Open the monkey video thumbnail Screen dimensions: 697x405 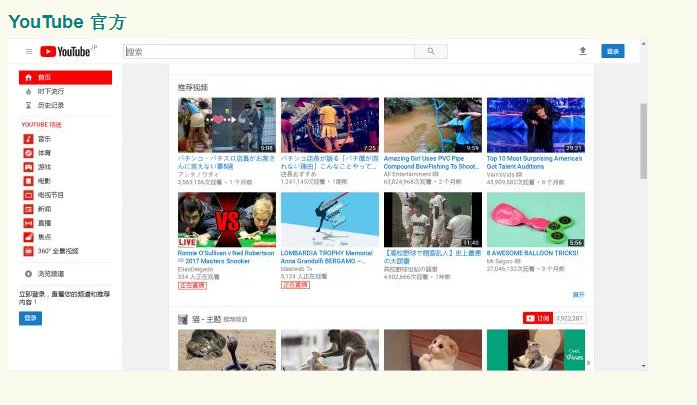[x=330, y=350]
